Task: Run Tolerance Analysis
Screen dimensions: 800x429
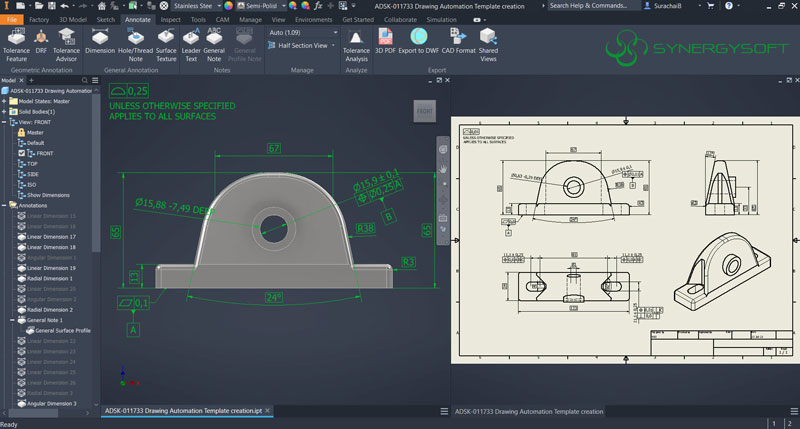Action: (356, 45)
